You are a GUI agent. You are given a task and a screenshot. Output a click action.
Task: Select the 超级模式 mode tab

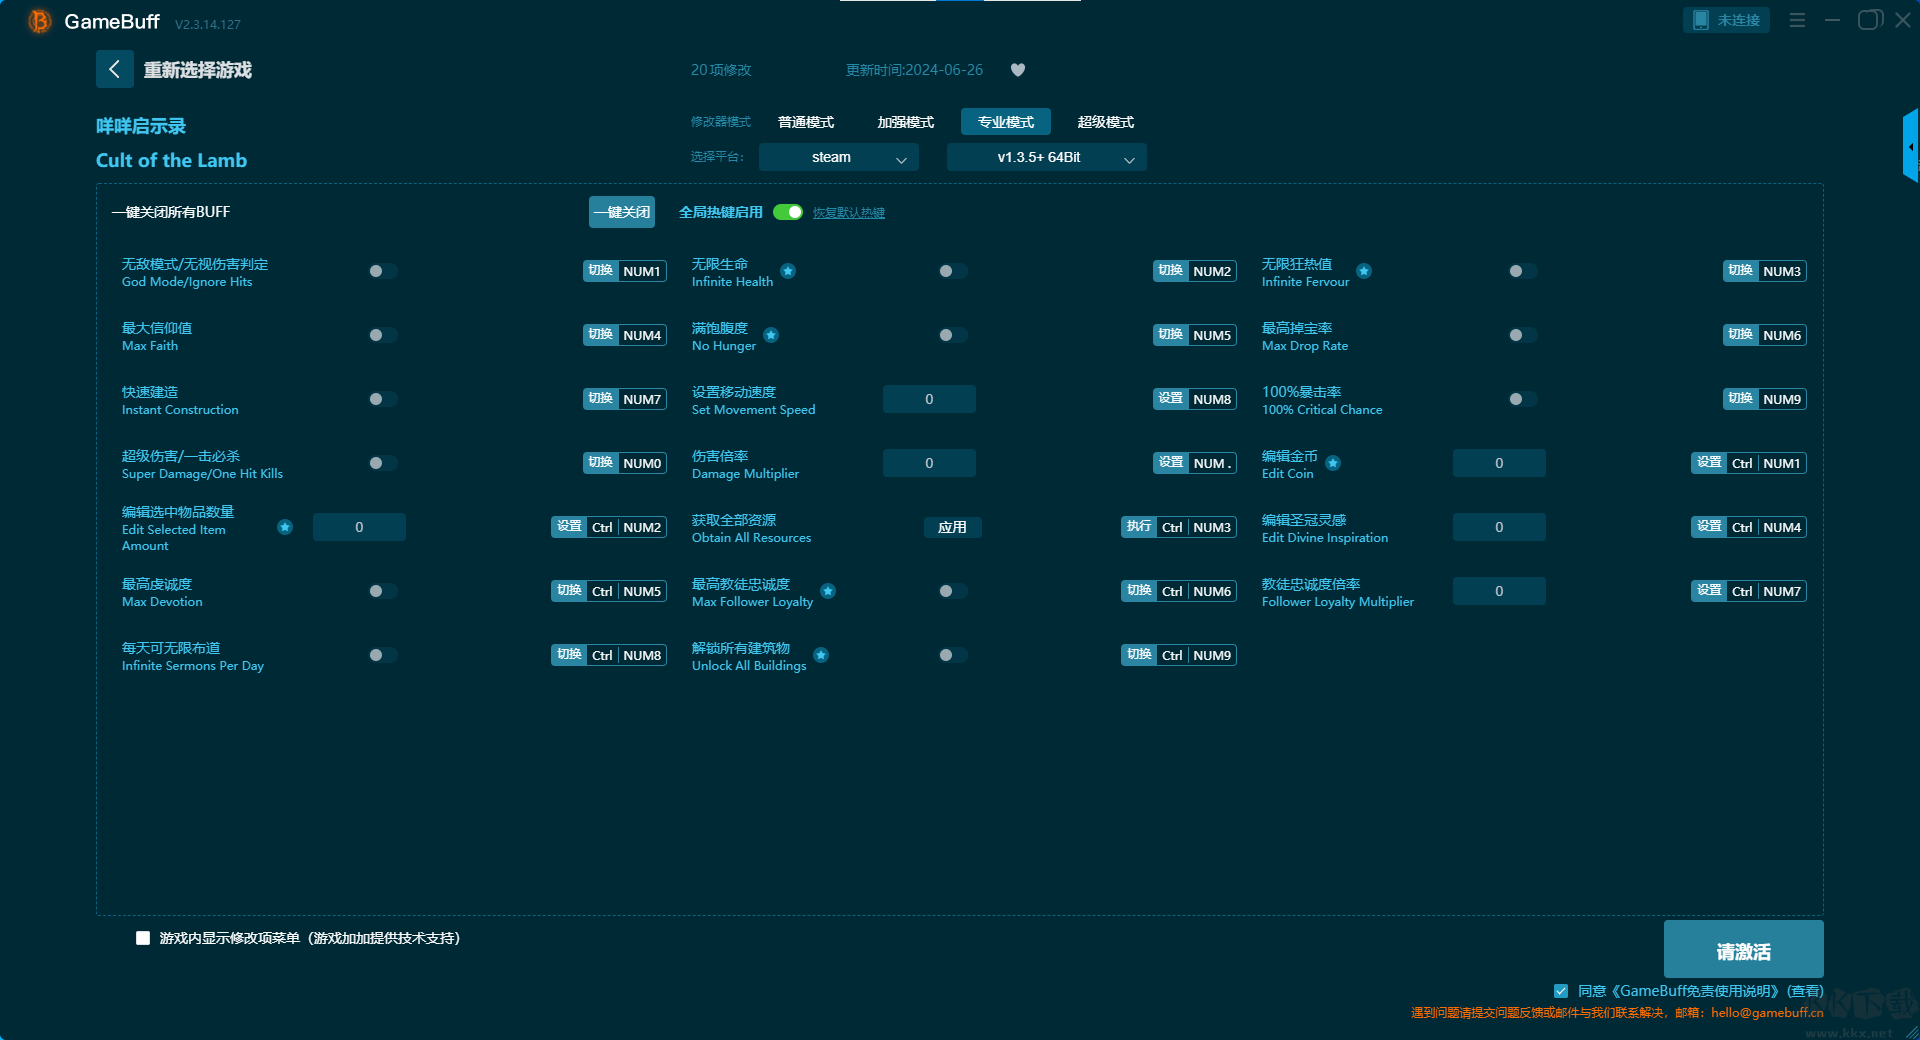1106,122
